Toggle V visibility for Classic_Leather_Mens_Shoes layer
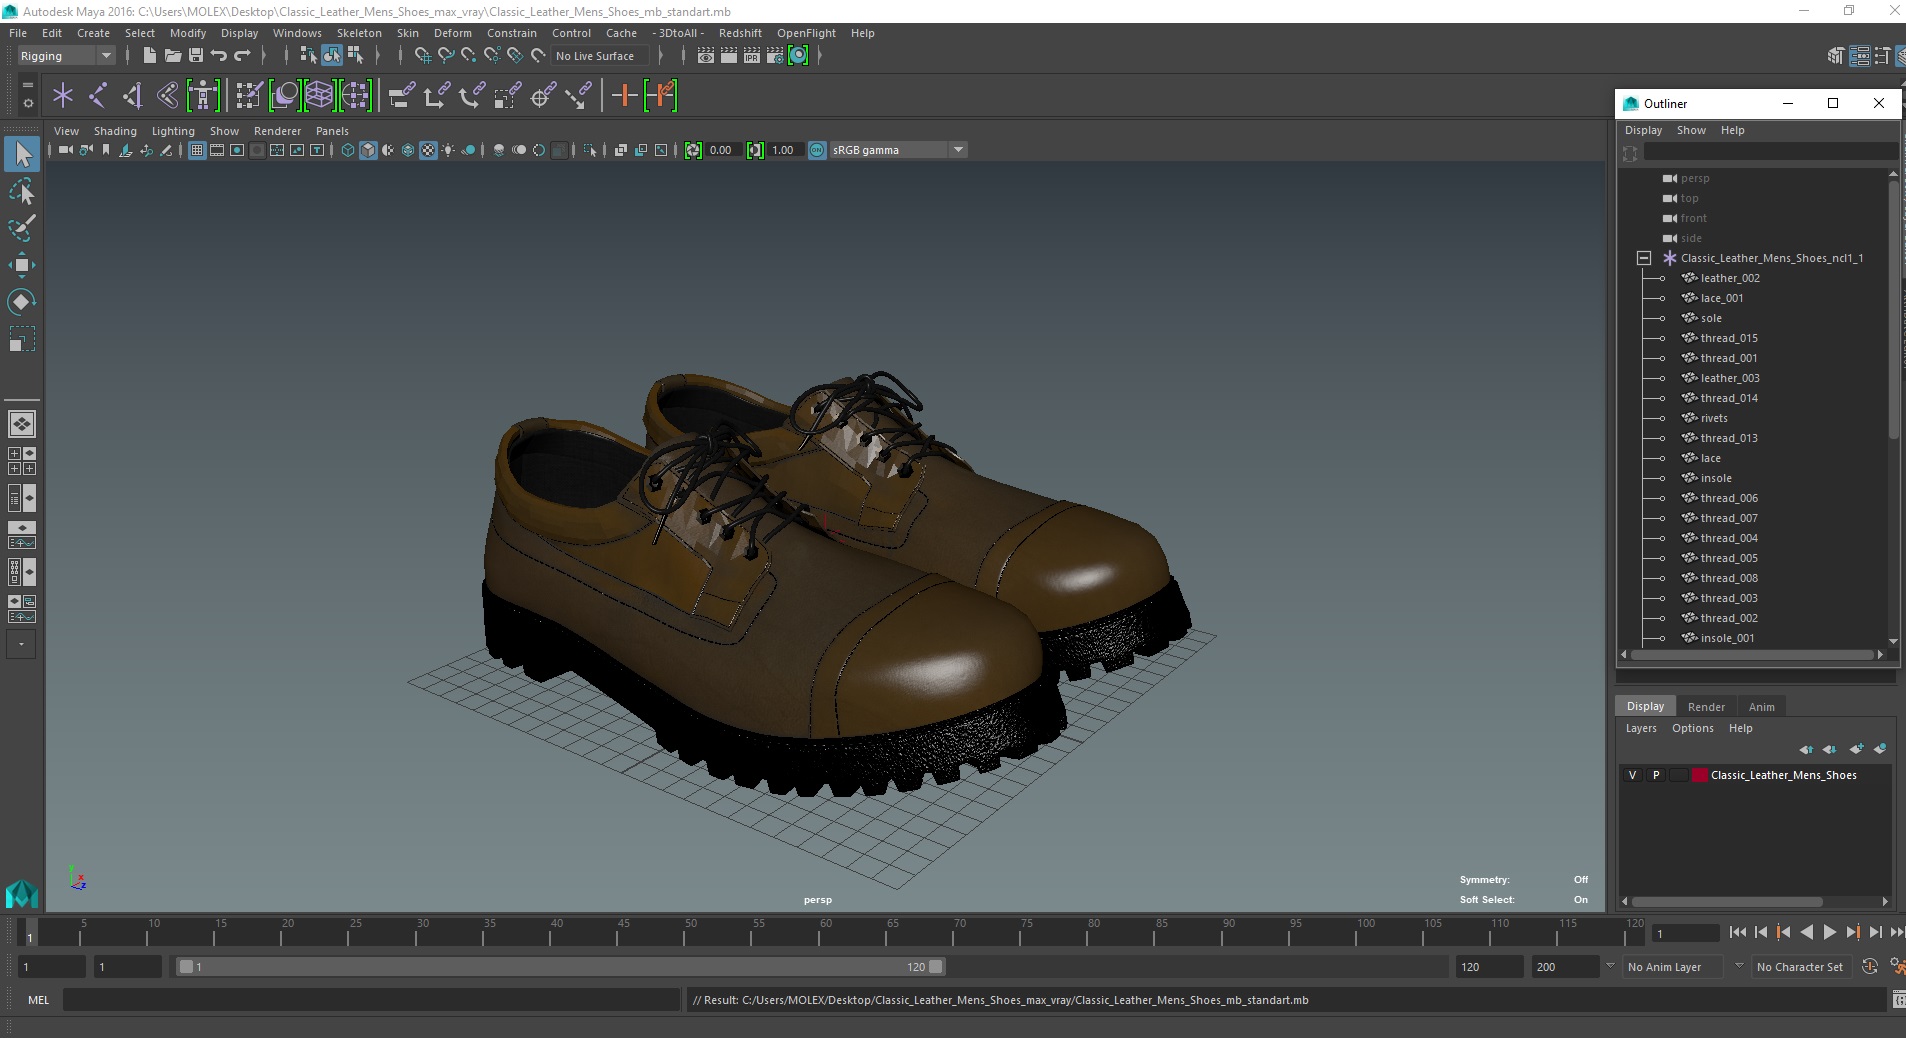The height and width of the screenshot is (1038, 1906). [1633, 775]
